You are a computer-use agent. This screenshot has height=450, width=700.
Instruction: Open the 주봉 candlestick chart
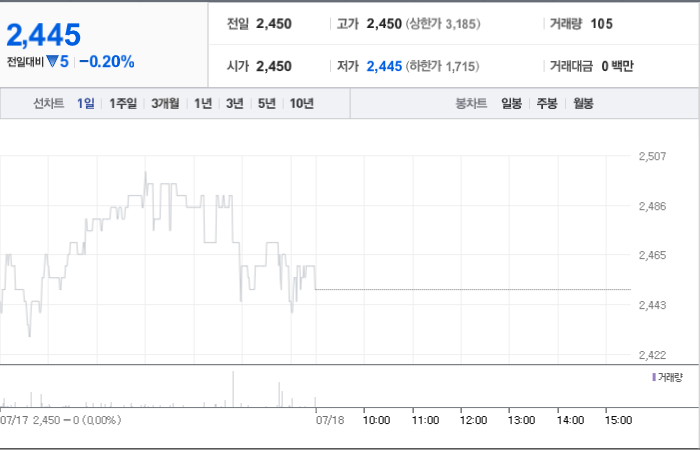[x=547, y=104]
